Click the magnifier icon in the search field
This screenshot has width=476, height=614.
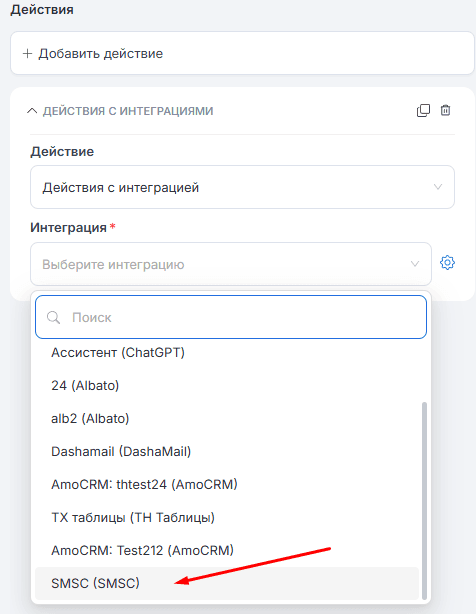[x=54, y=317]
